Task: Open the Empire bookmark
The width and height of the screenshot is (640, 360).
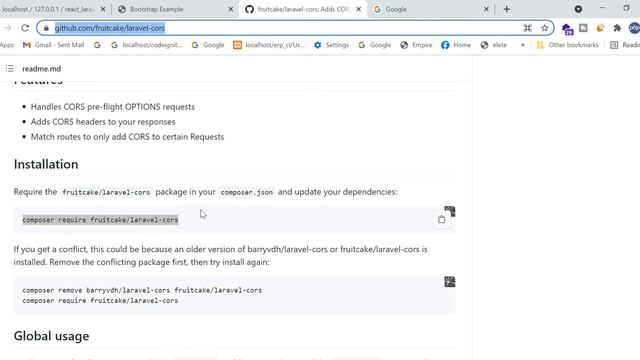Action: tap(416, 45)
